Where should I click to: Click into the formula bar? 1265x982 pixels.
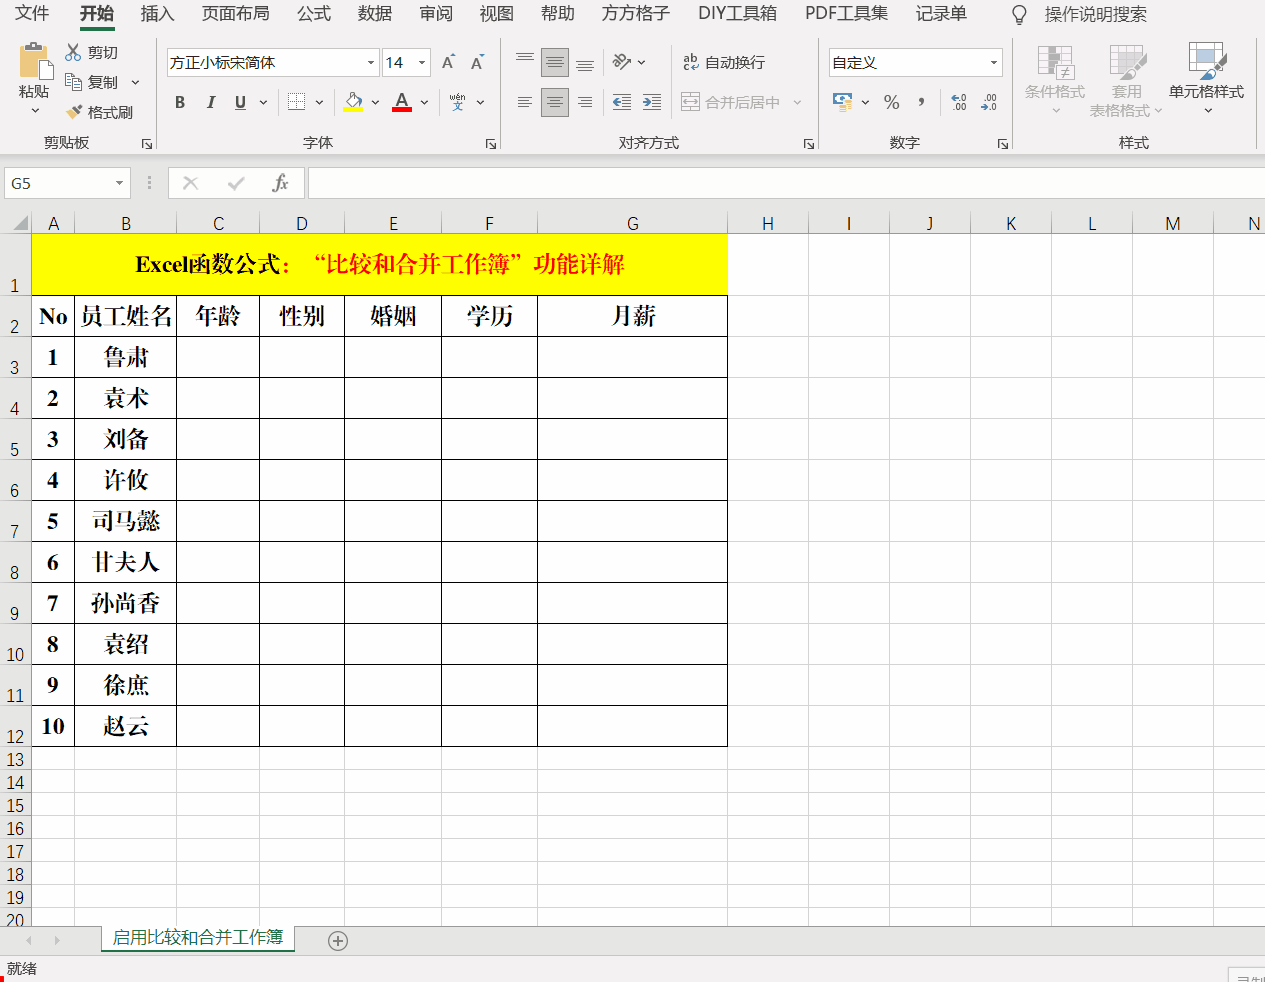coord(786,183)
